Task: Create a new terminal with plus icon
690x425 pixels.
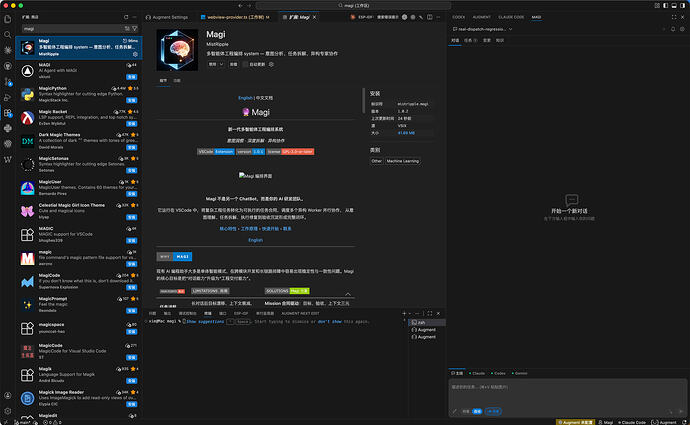Action: (x=404, y=313)
